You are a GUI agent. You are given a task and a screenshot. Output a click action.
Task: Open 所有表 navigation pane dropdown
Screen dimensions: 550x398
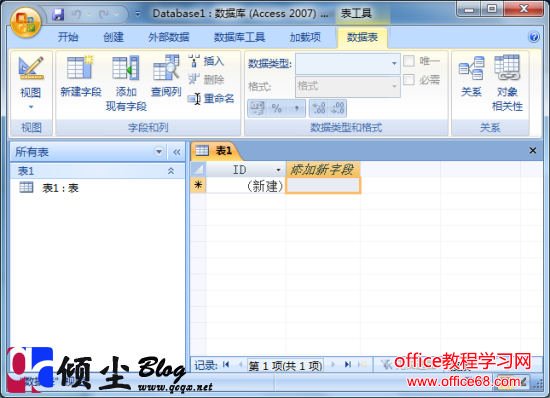click(x=159, y=152)
